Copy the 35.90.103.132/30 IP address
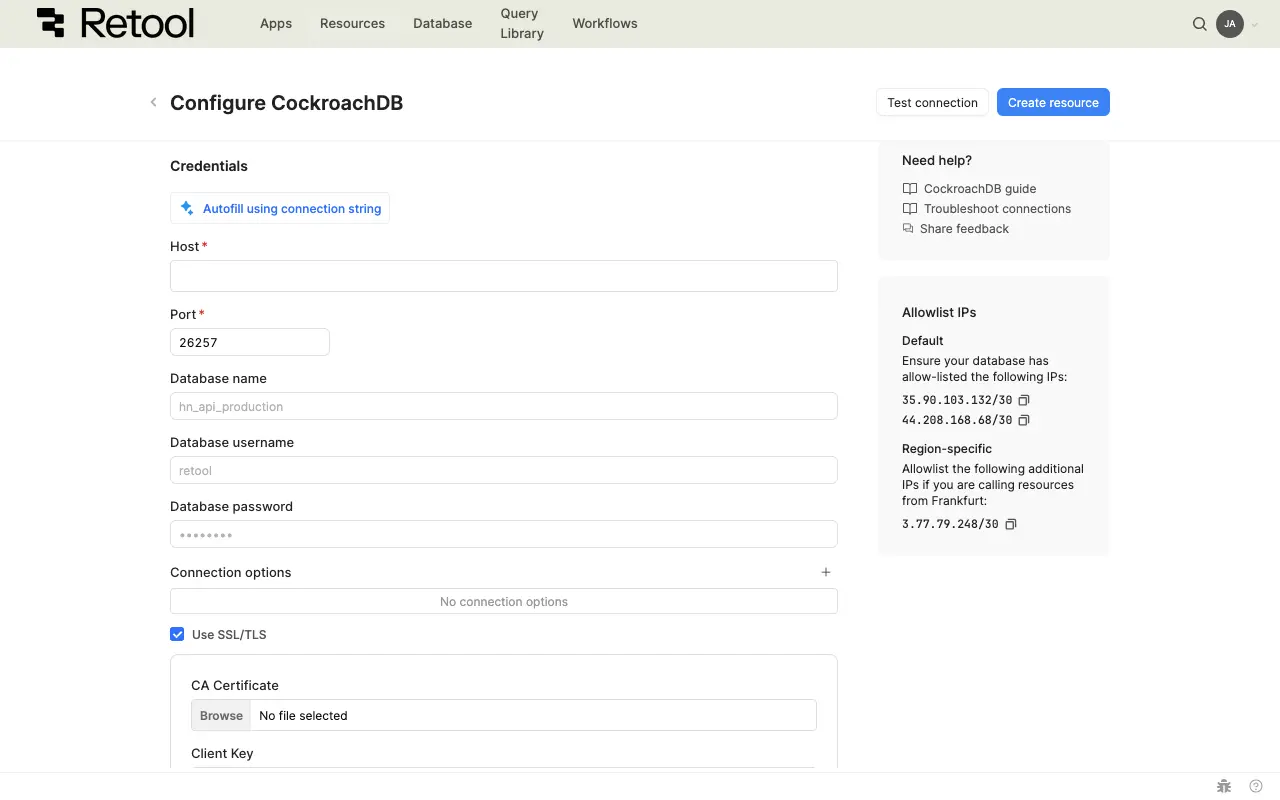Viewport: 1280px width, 800px height. (1023, 400)
